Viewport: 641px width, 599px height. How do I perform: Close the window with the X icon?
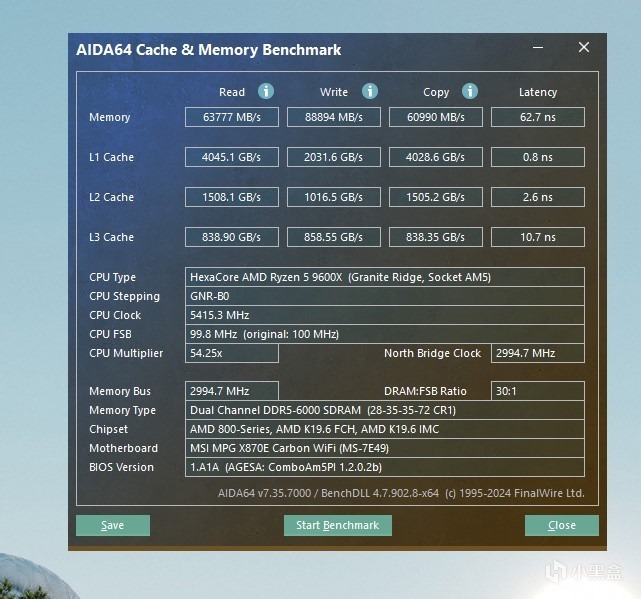pos(584,47)
